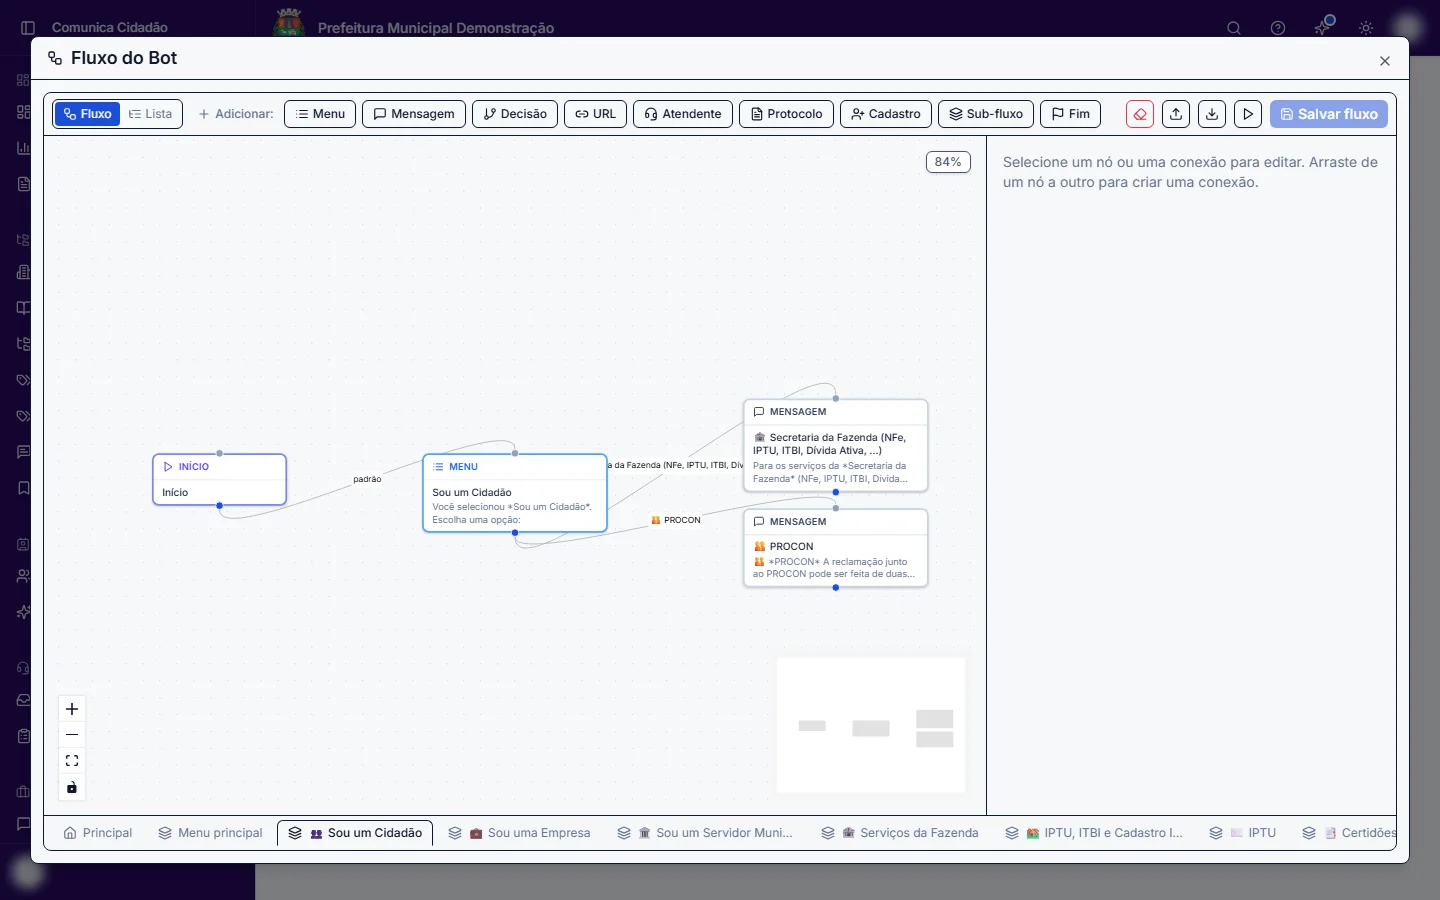
Task: Open the IPTU, ITBI e Cadastro tab
Action: point(1095,833)
